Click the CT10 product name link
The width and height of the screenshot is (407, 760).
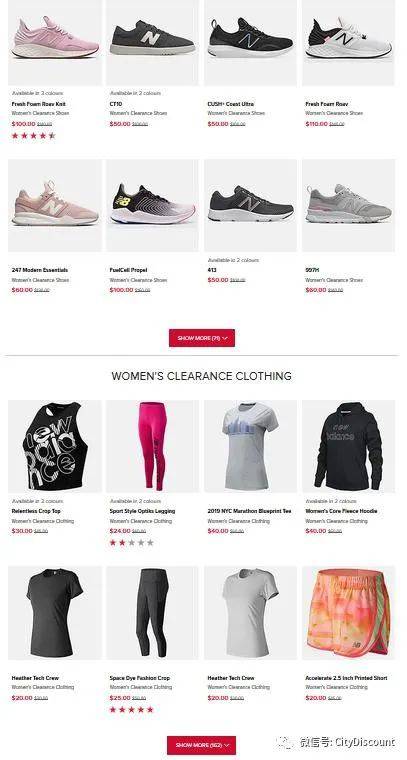[116, 104]
